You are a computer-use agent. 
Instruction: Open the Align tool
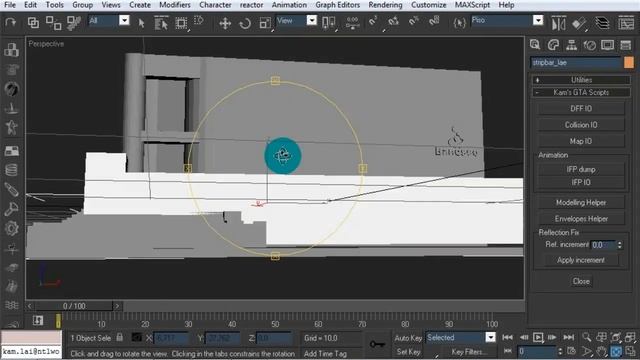(579, 23)
